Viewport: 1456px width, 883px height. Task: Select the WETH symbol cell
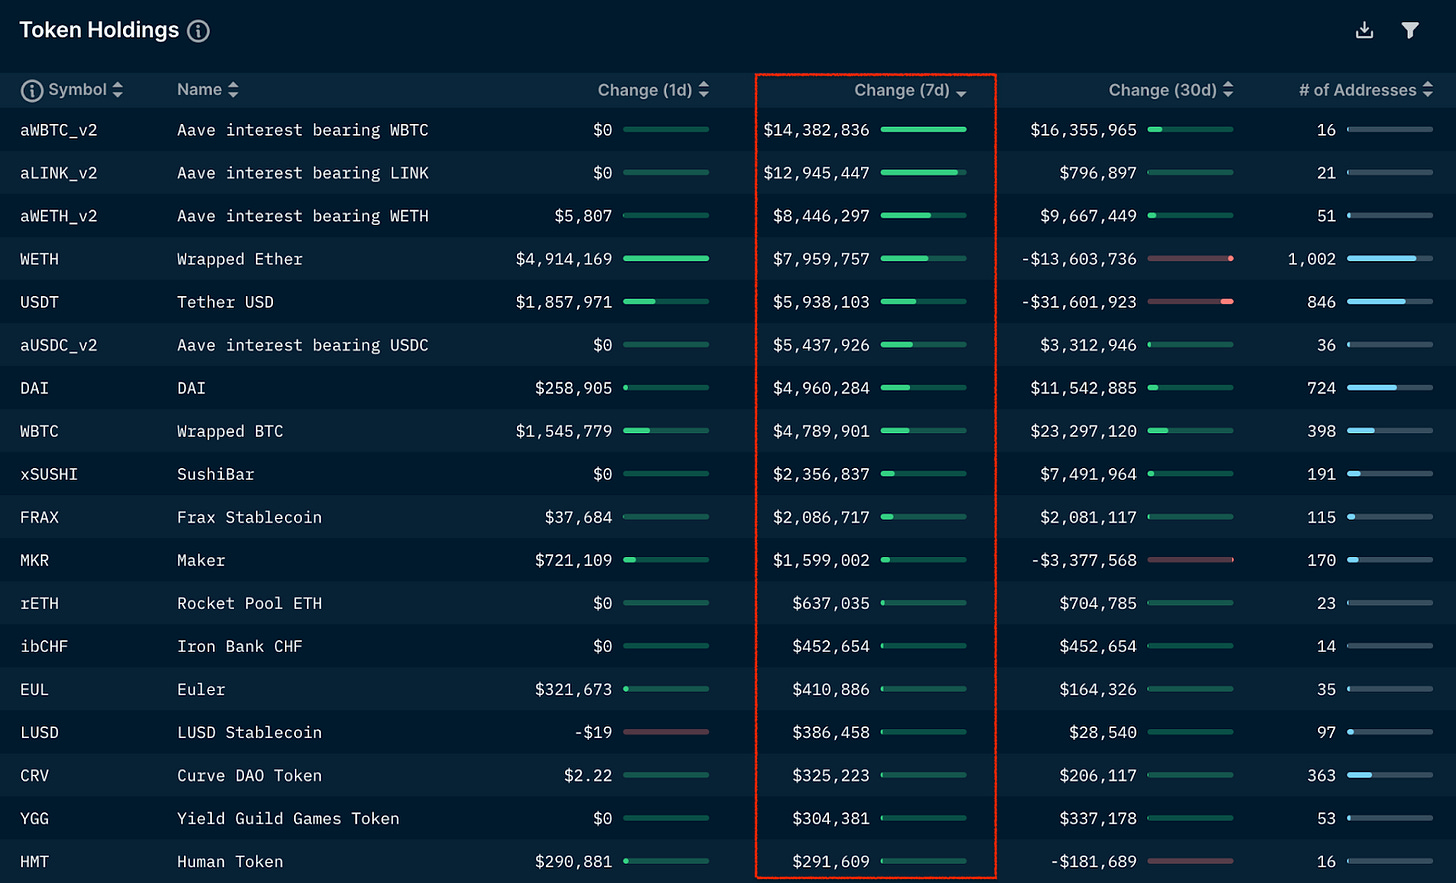(39, 259)
